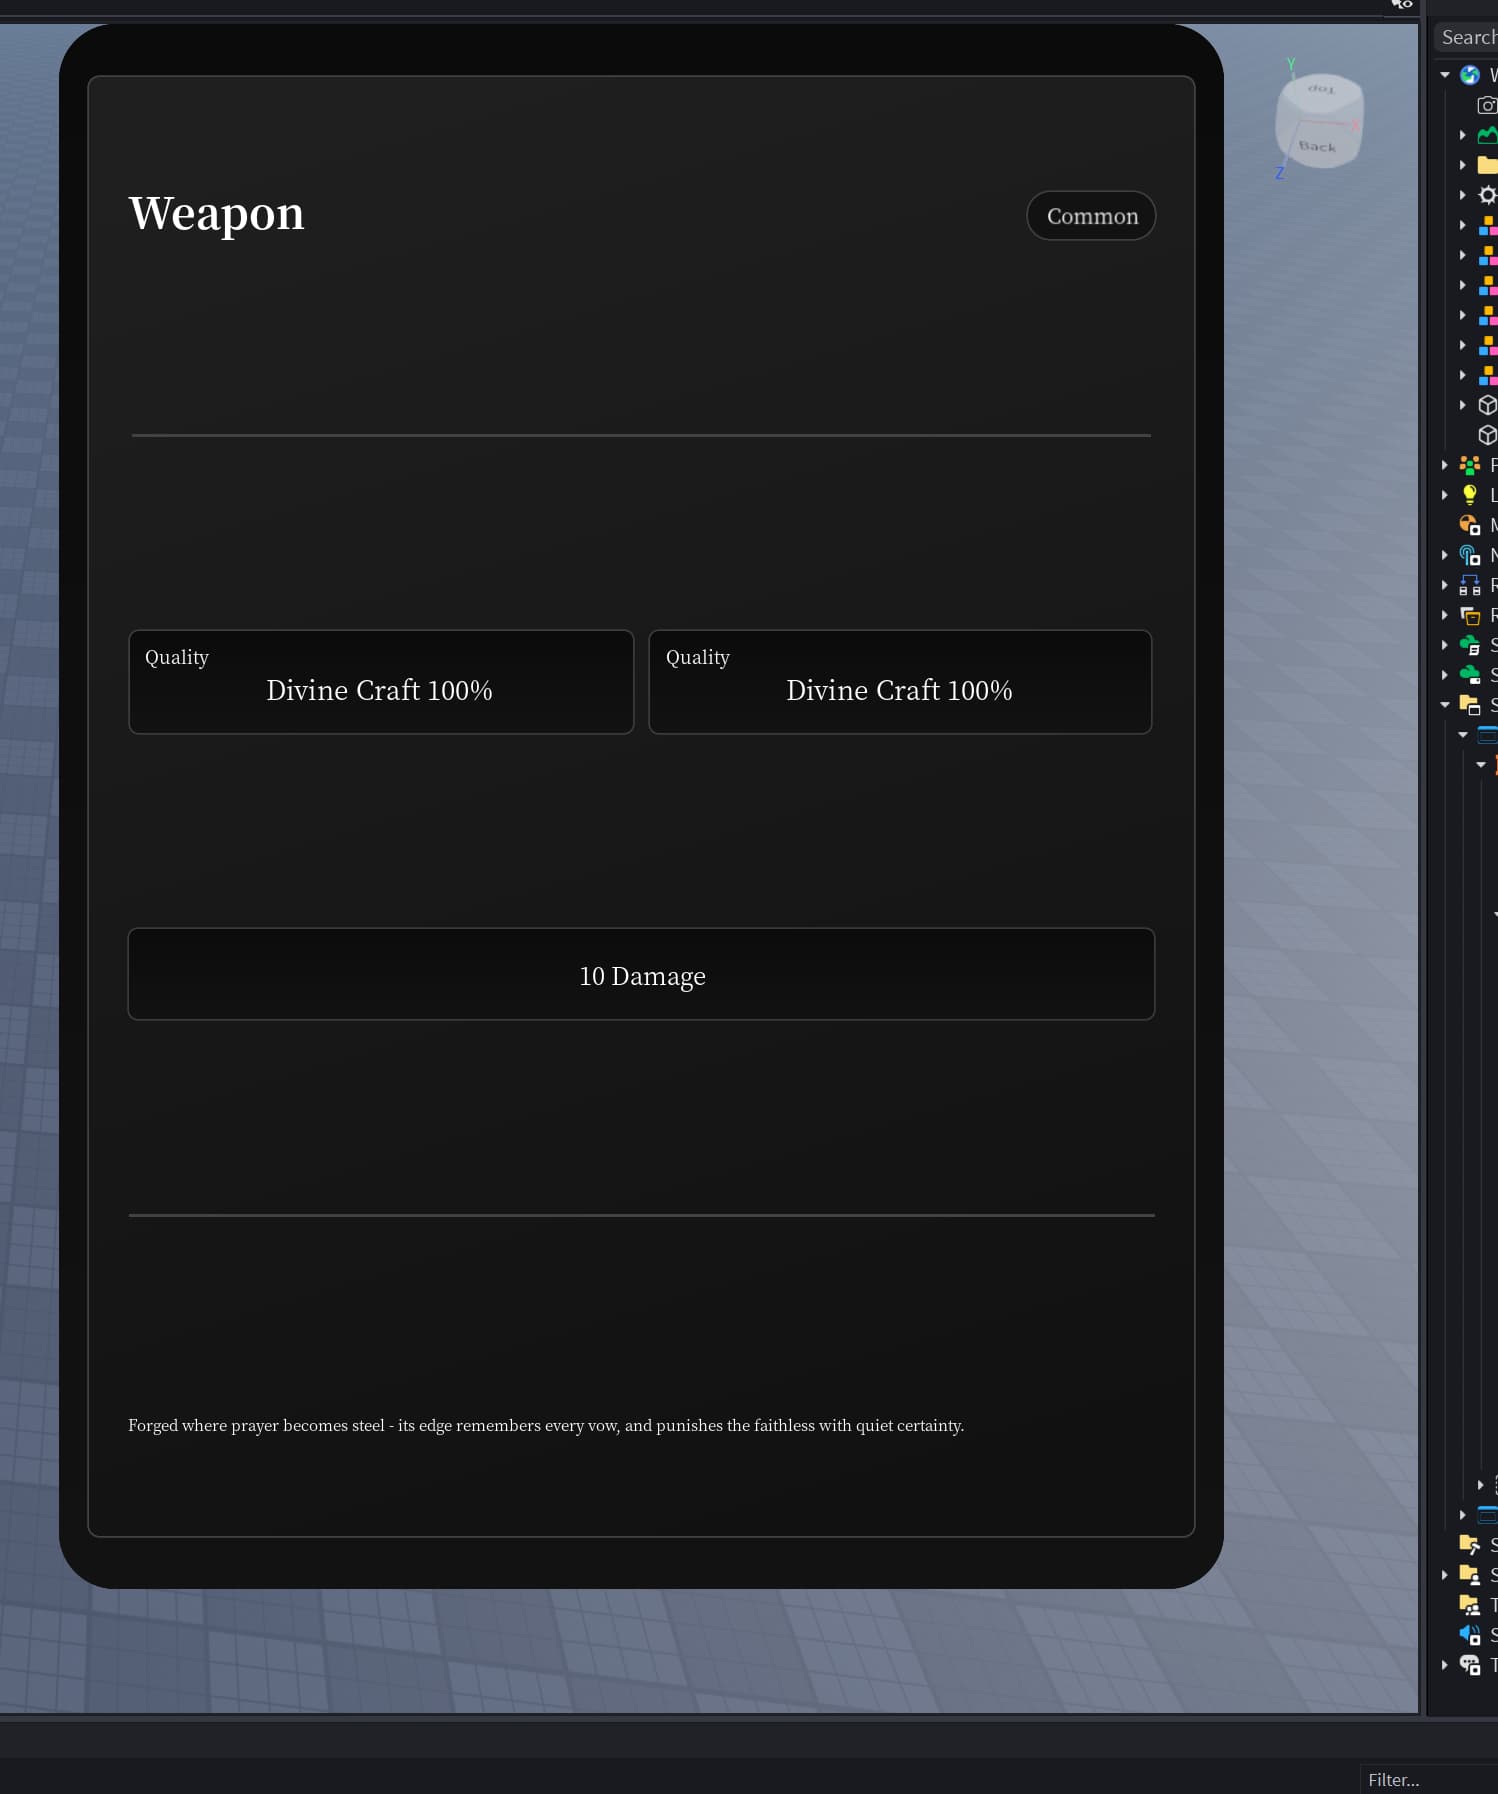Select the ReplicatedStorage box icon

(1469, 615)
